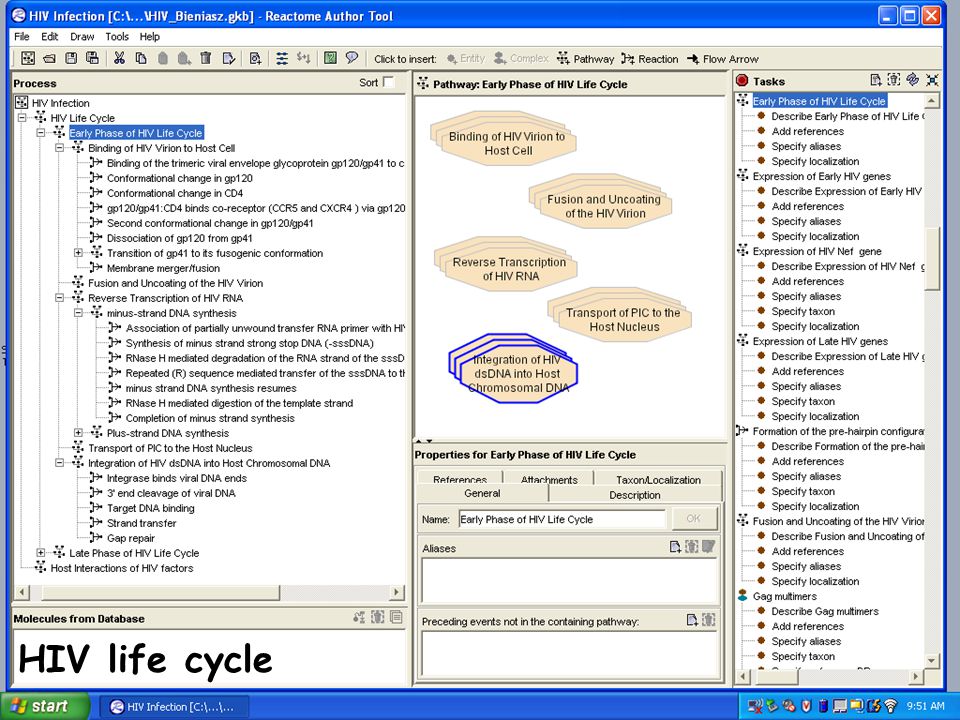The width and height of the screenshot is (960, 720).
Task: Click the Name input field
Action: (562, 519)
